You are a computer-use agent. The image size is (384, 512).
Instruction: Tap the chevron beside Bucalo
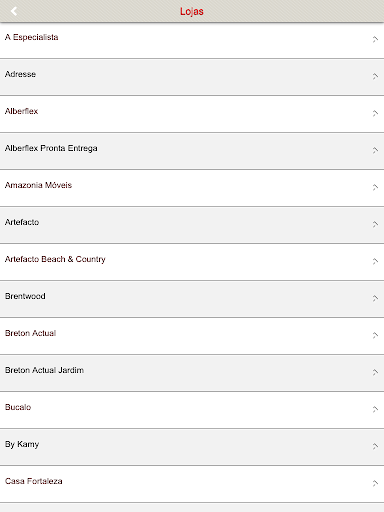pyautogui.click(x=375, y=409)
